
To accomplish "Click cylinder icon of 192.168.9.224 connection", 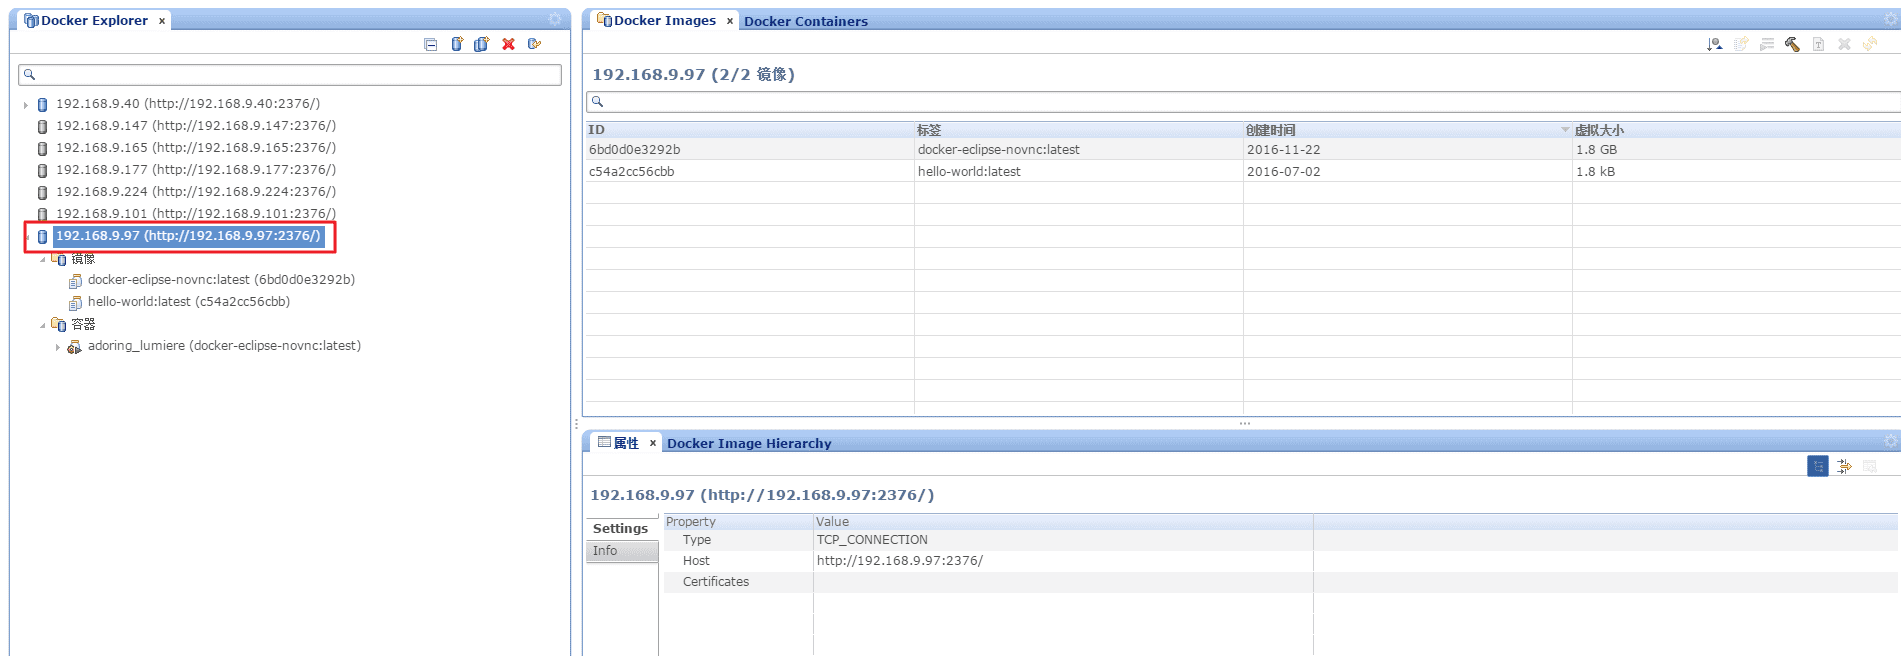I will click(42, 192).
